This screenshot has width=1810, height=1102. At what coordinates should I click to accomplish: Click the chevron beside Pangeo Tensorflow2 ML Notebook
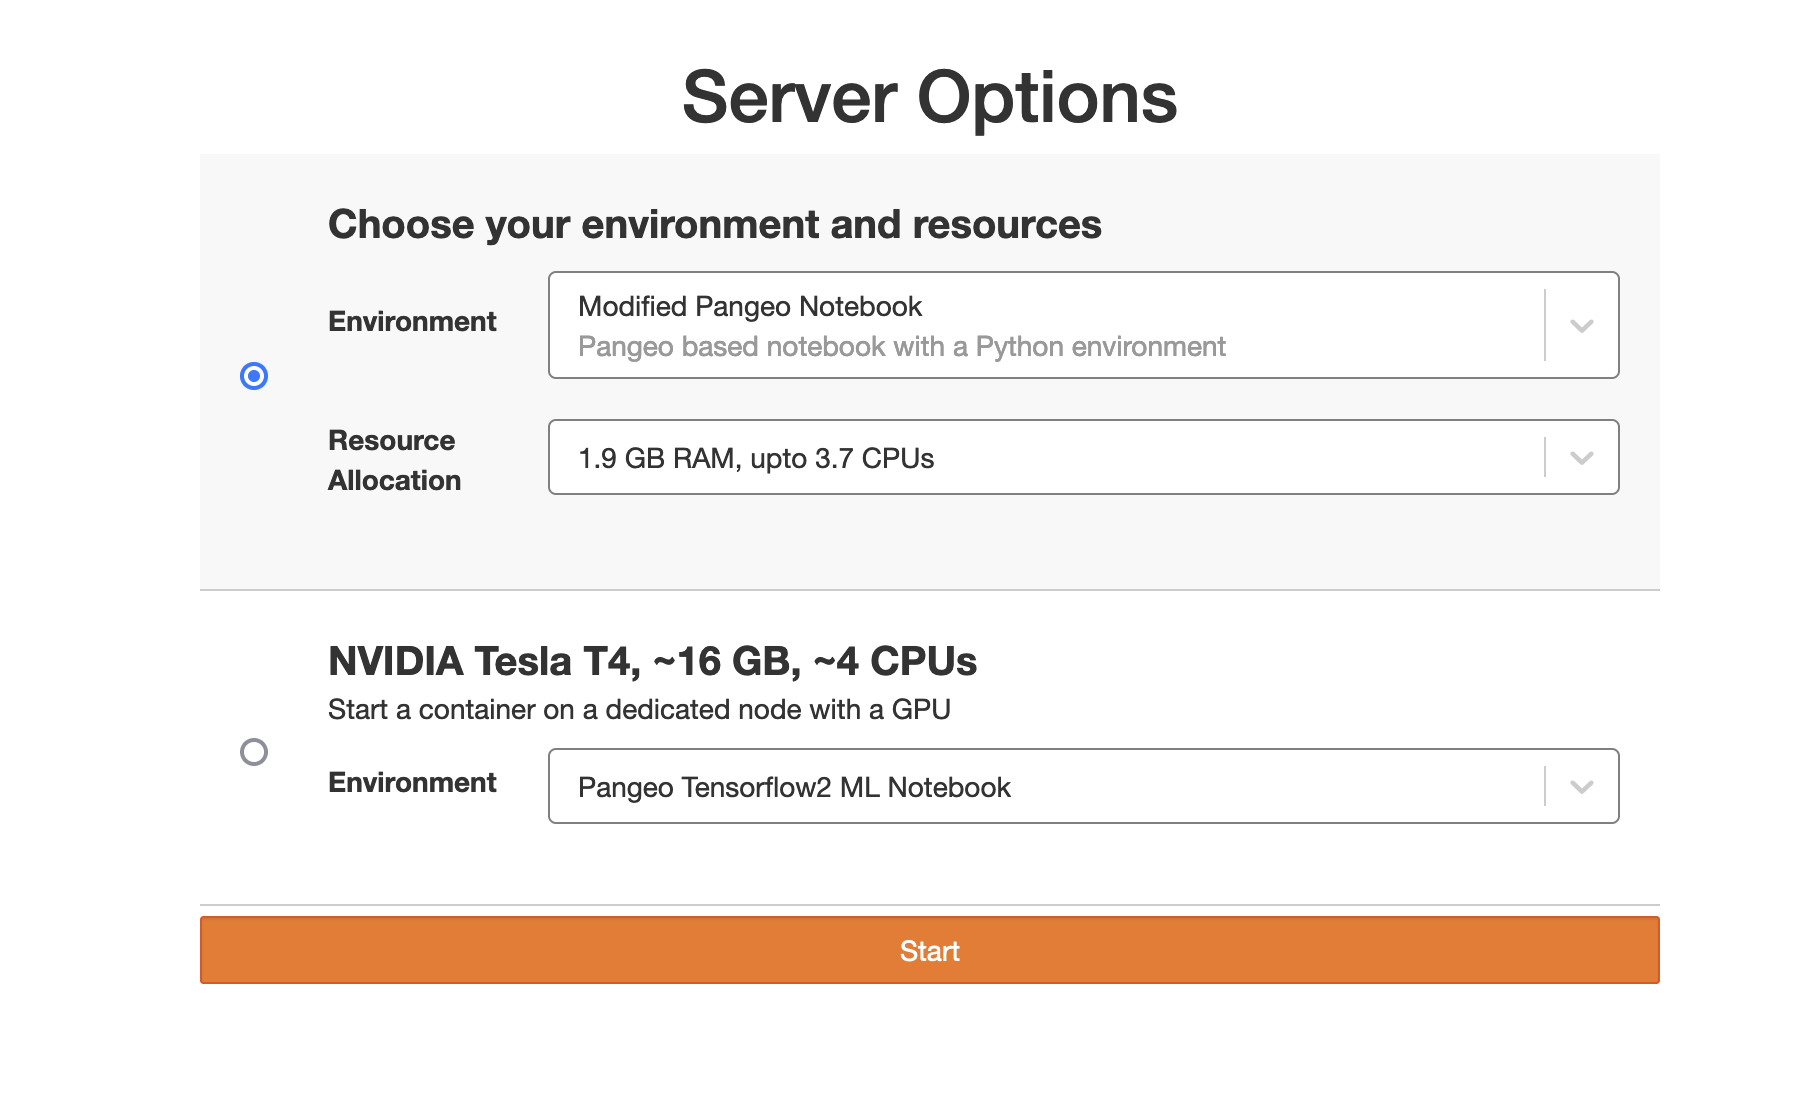pos(1581,787)
